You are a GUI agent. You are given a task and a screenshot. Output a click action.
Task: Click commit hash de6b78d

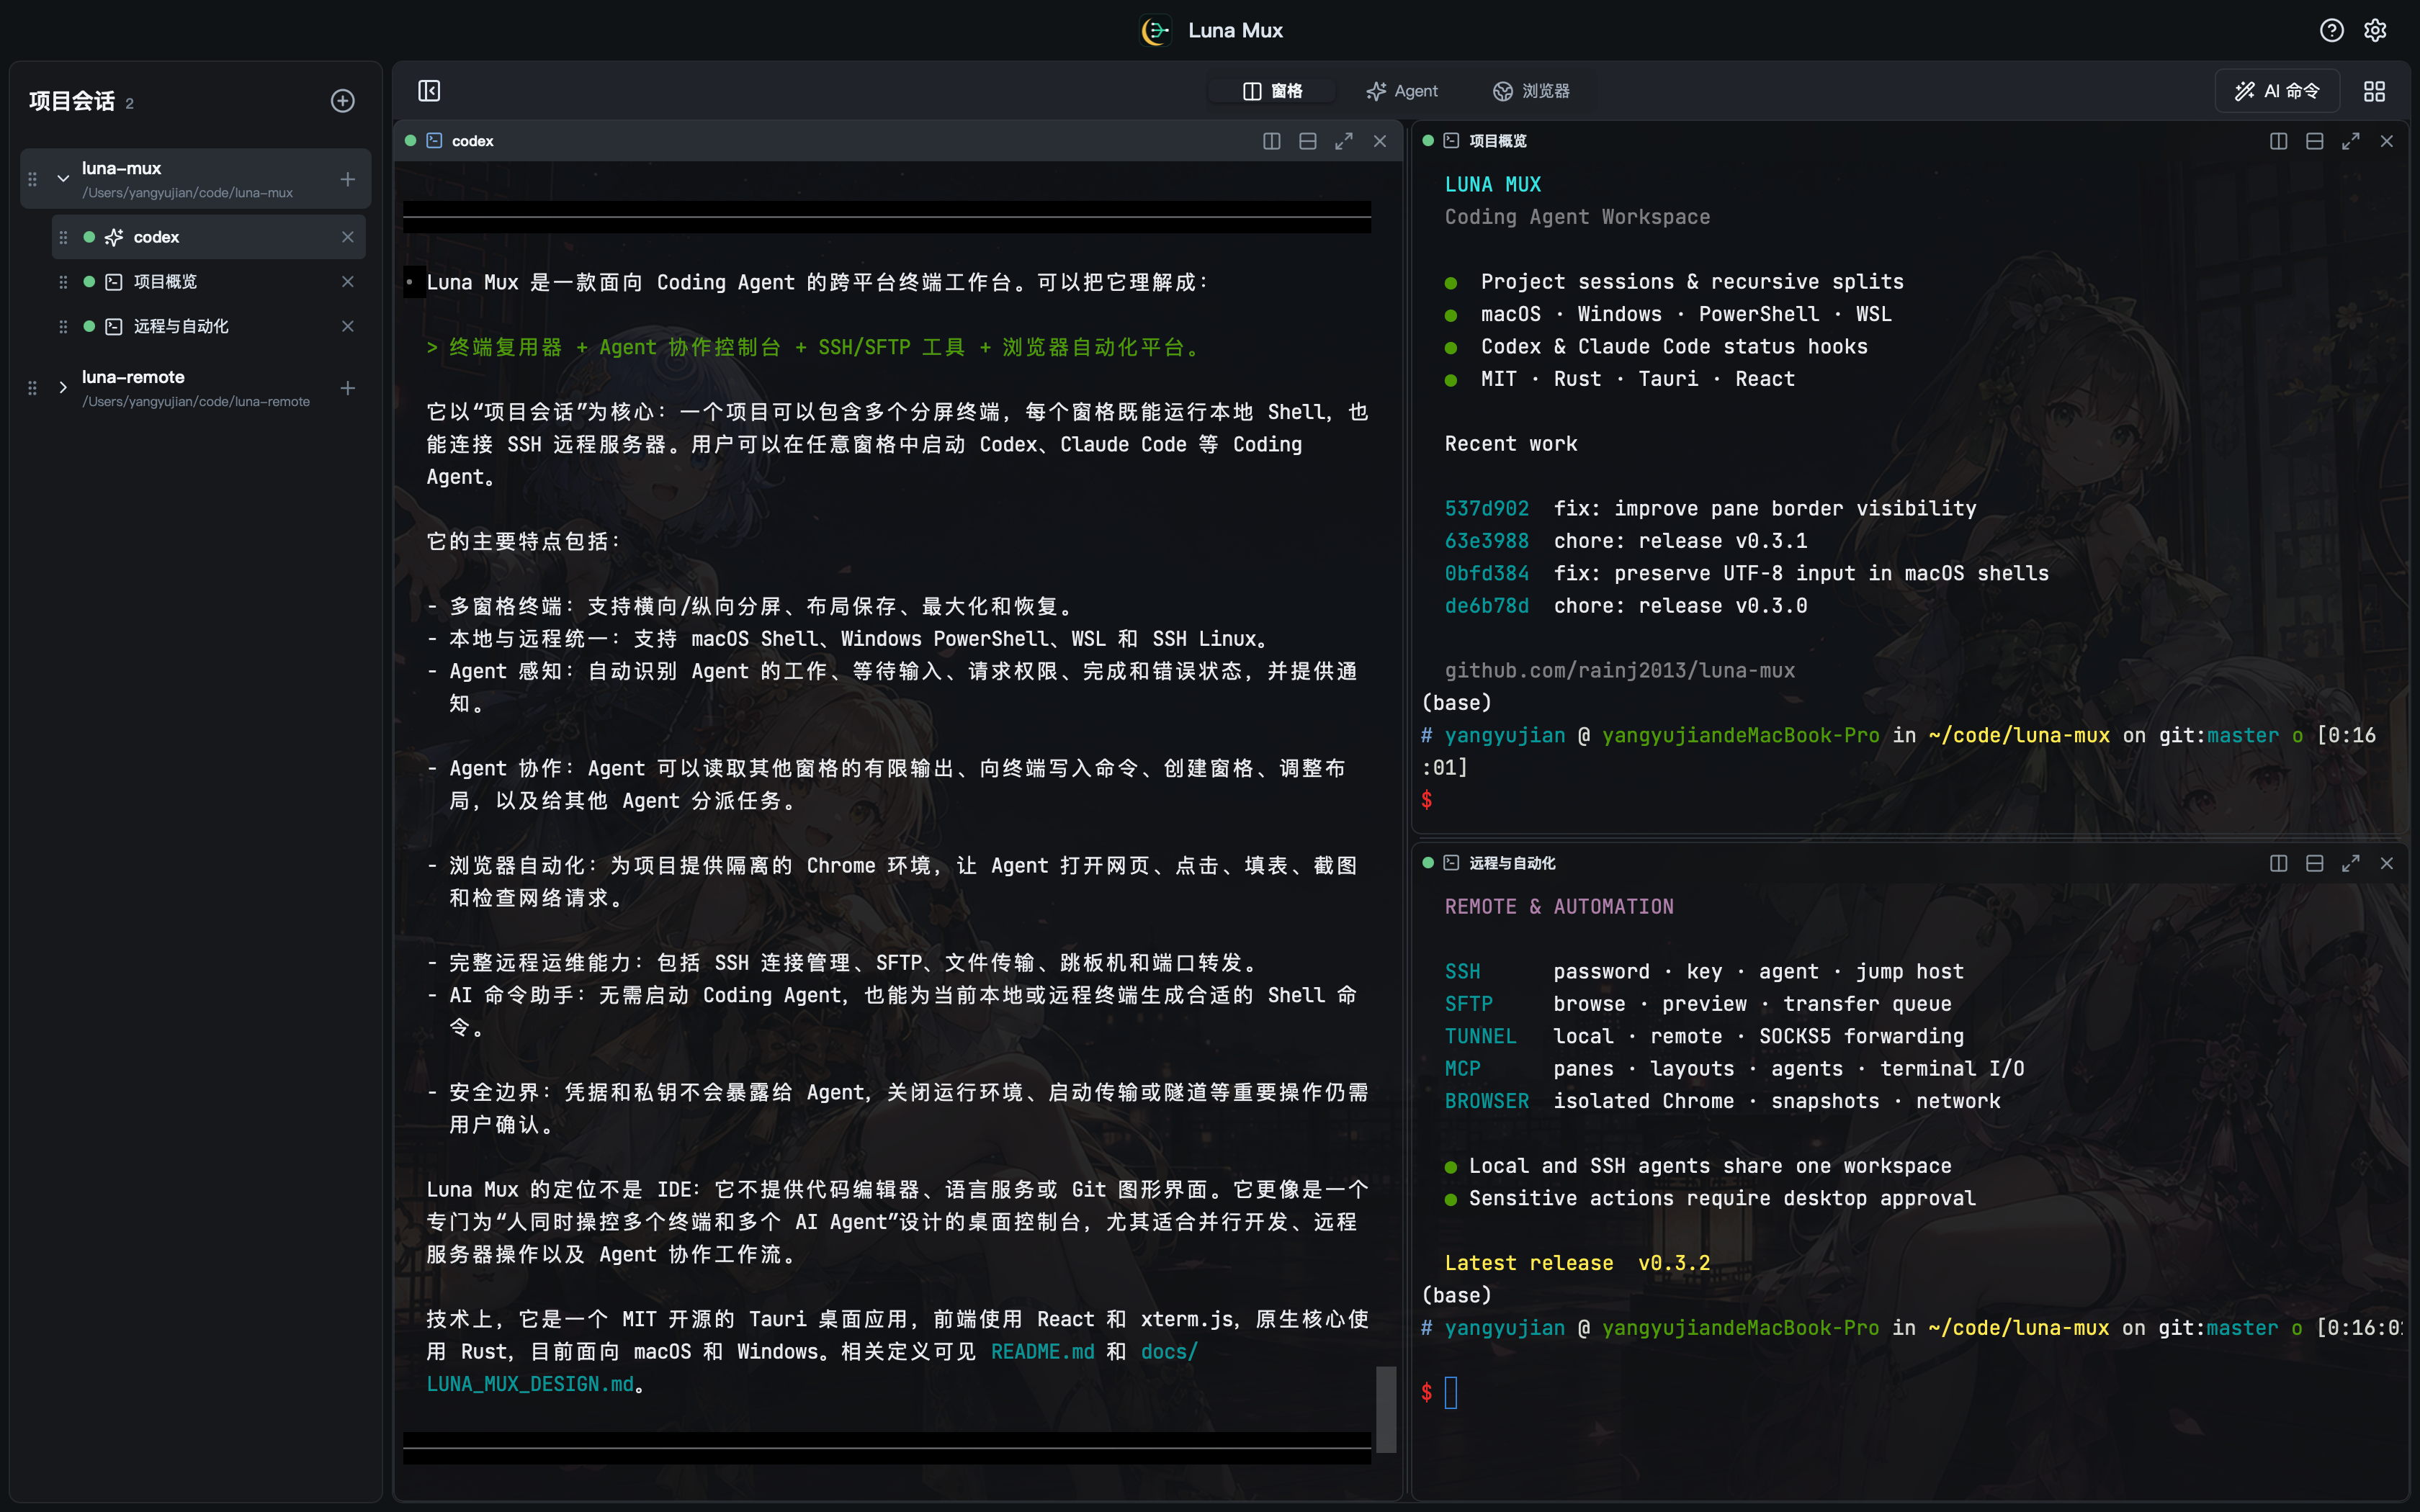(1486, 606)
